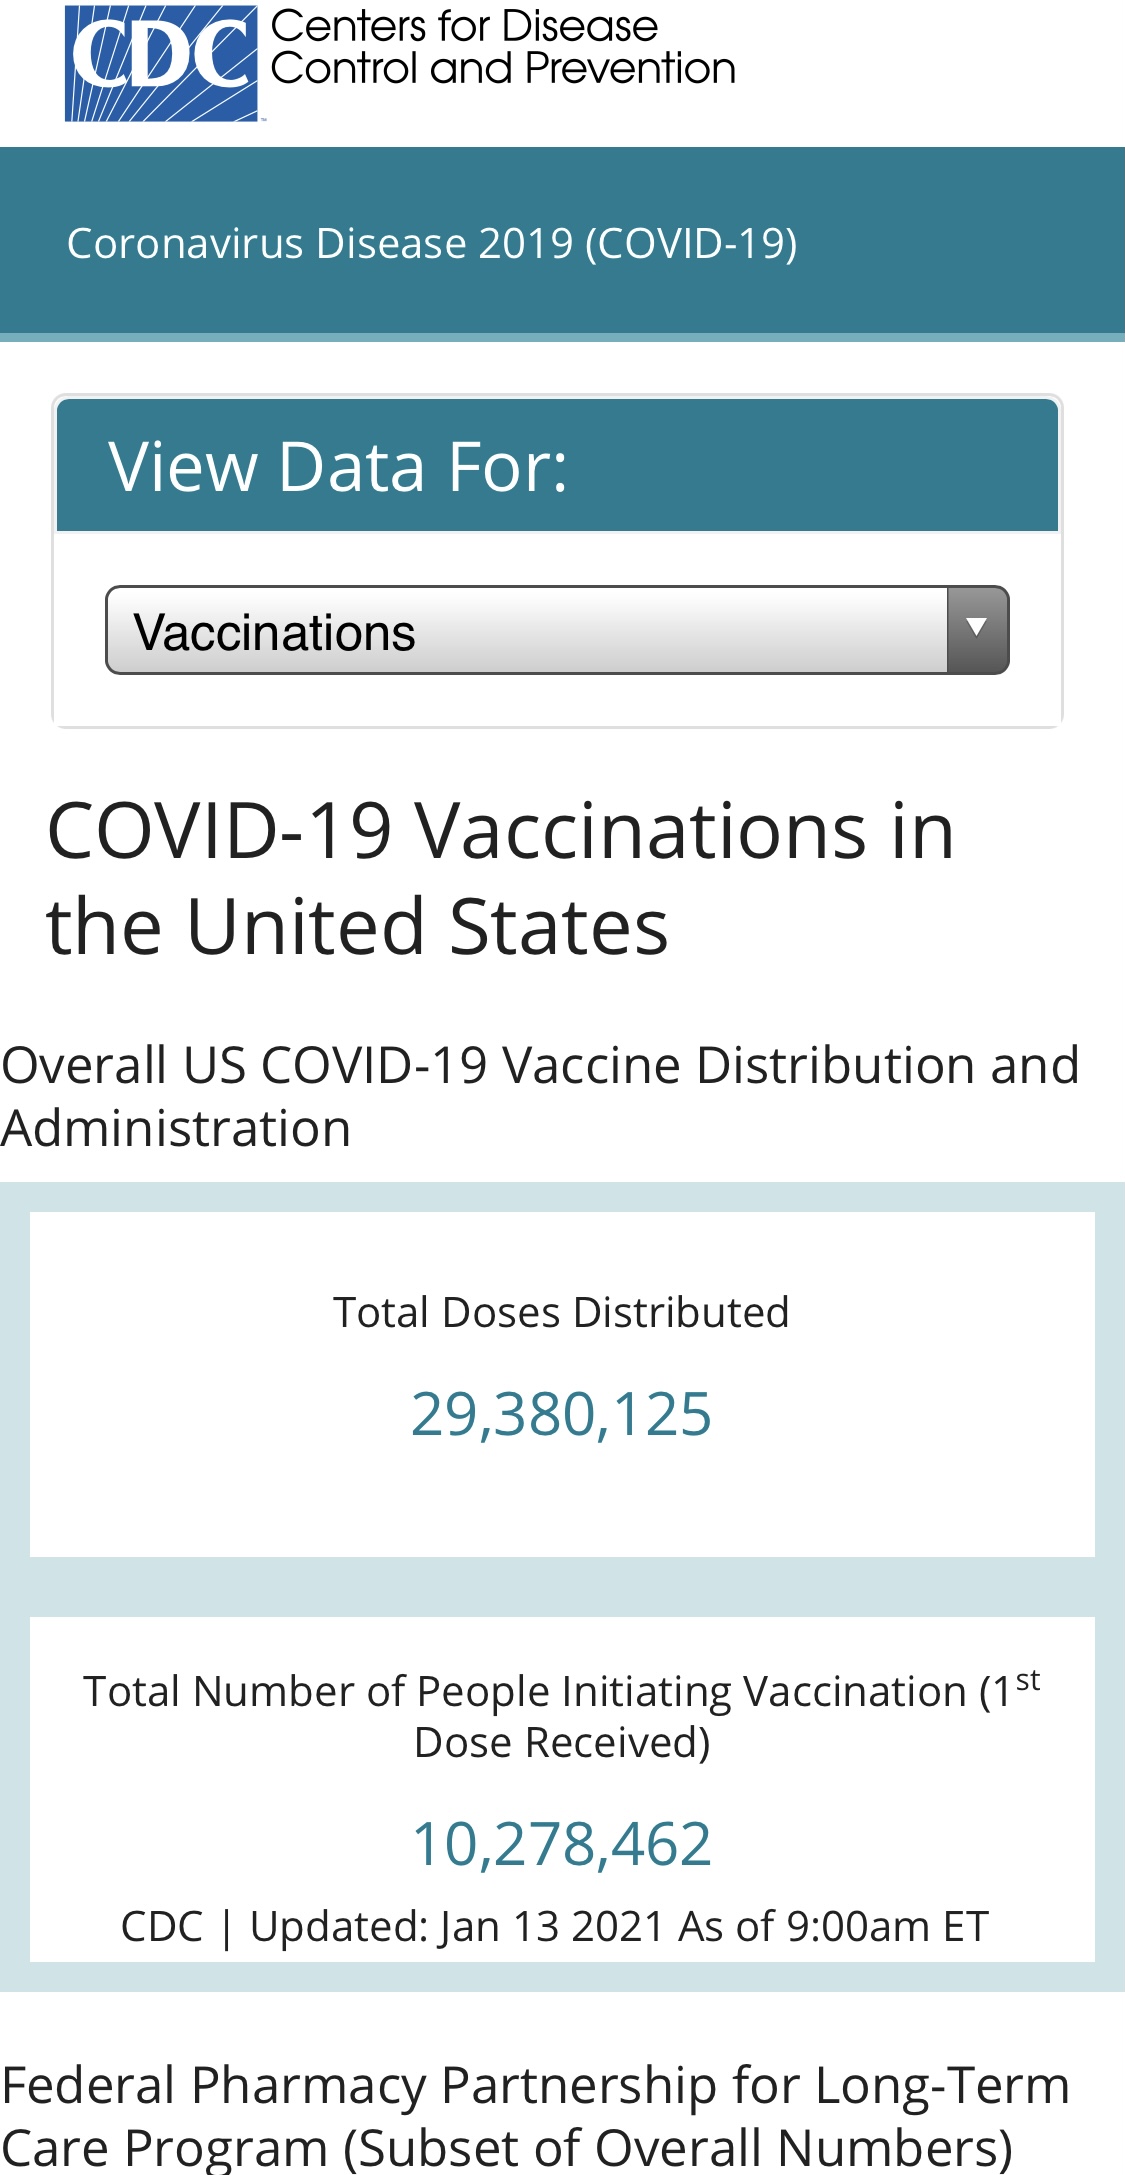Click the CDC logo icon

point(161,63)
